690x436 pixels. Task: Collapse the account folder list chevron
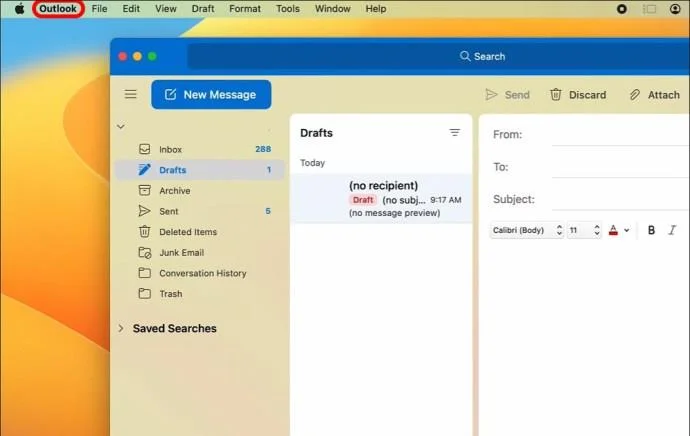[x=121, y=127]
